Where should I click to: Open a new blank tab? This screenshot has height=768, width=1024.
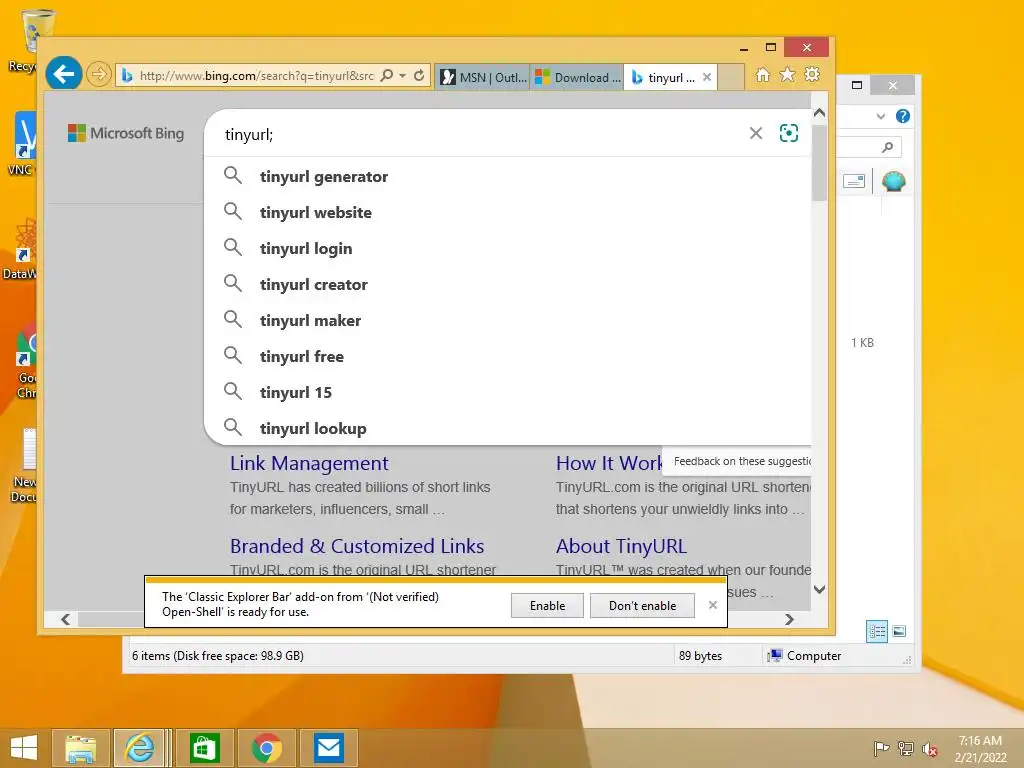pyautogui.click(x=731, y=77)
